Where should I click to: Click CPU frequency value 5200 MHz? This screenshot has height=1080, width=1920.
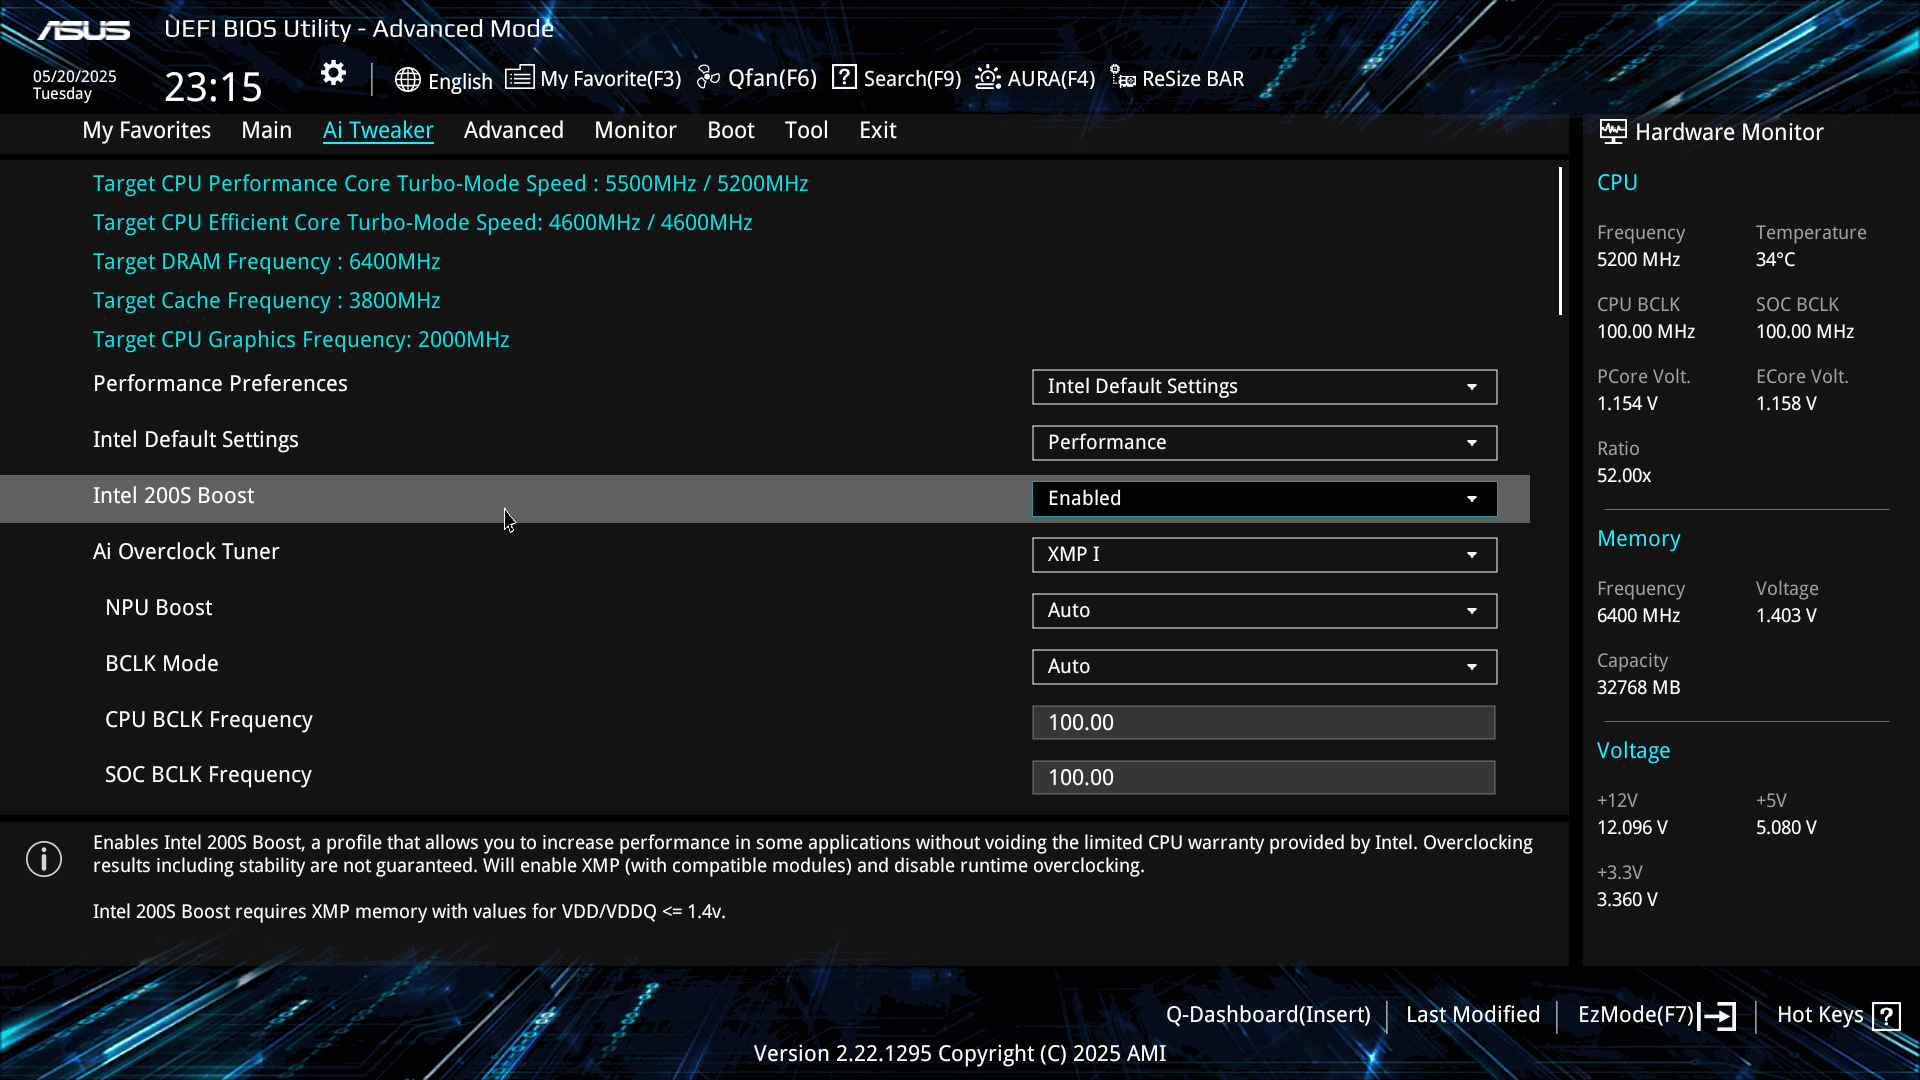point(1638,260)
